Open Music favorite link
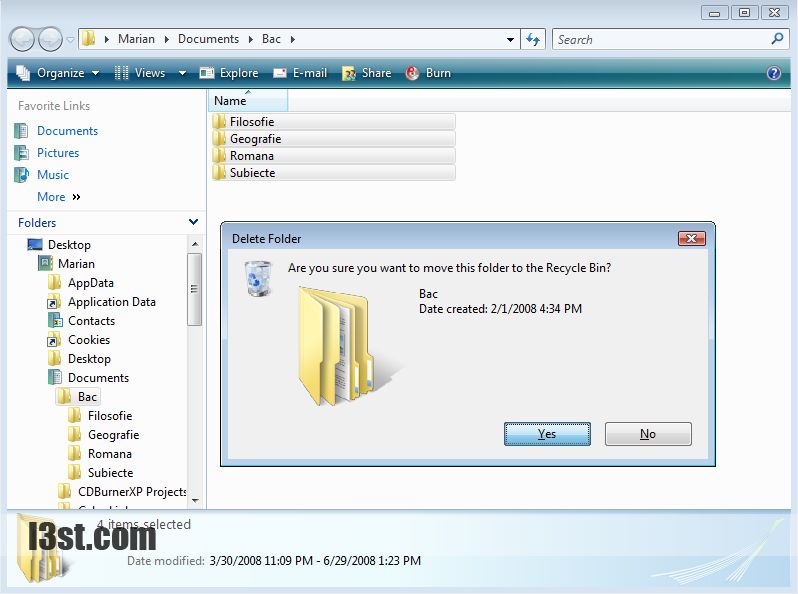Viewport: 798px width, 594px height. [53, 175]
